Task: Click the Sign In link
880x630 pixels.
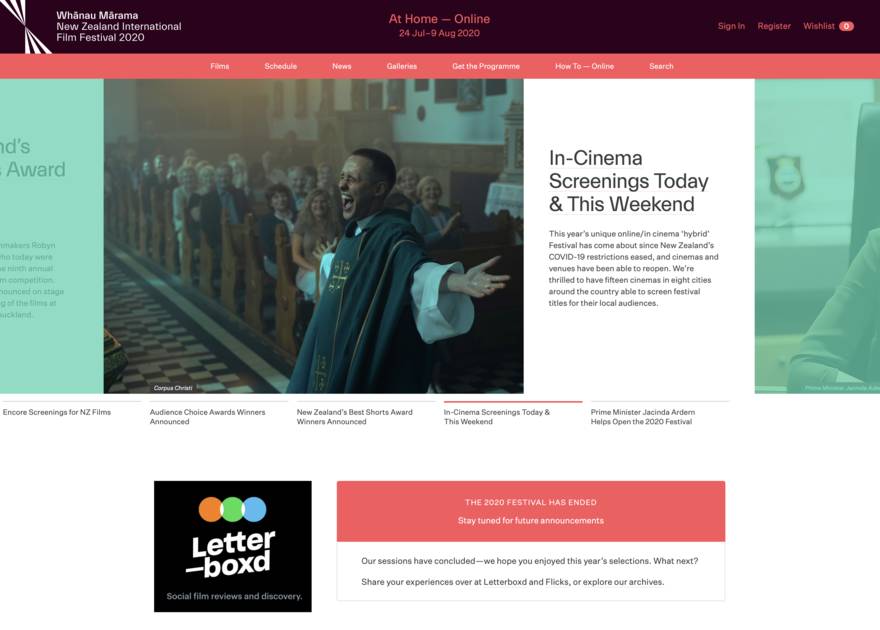Action: 731,26
